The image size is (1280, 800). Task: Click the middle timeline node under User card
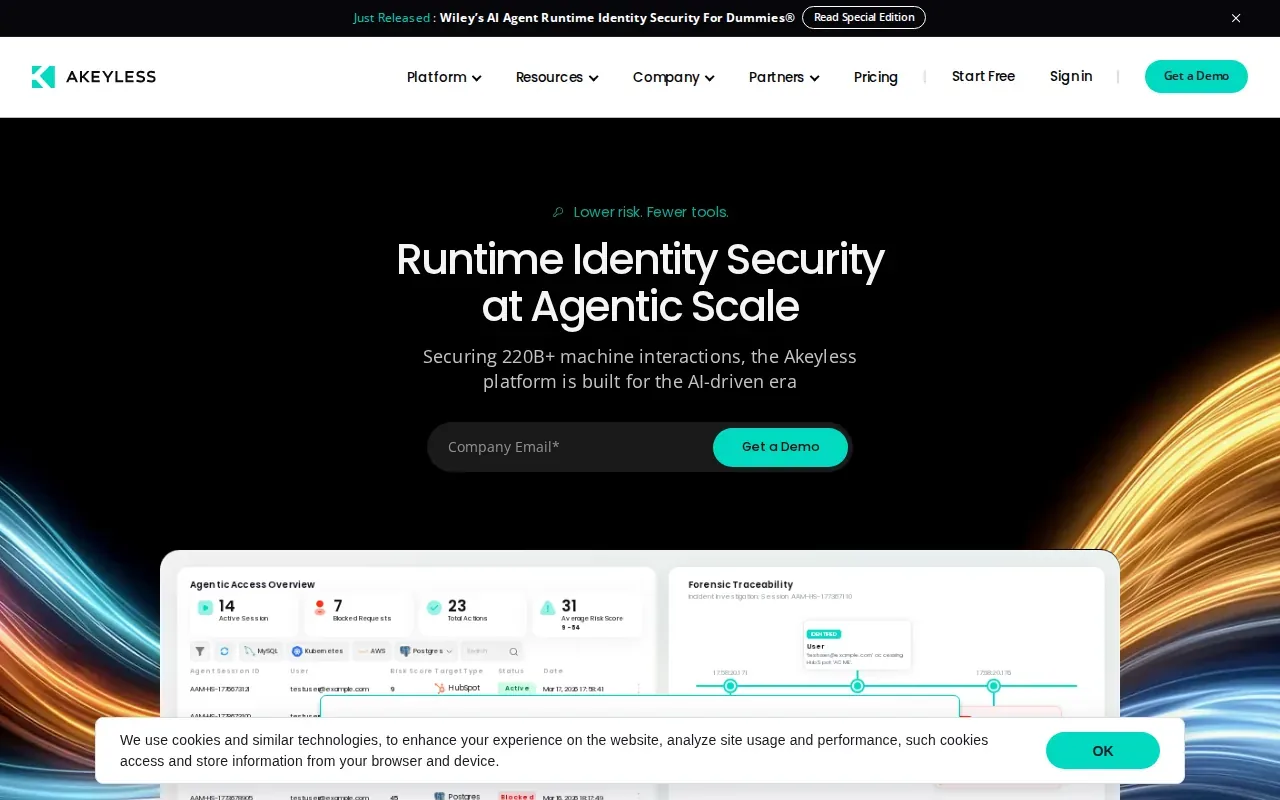coord(857,686)
